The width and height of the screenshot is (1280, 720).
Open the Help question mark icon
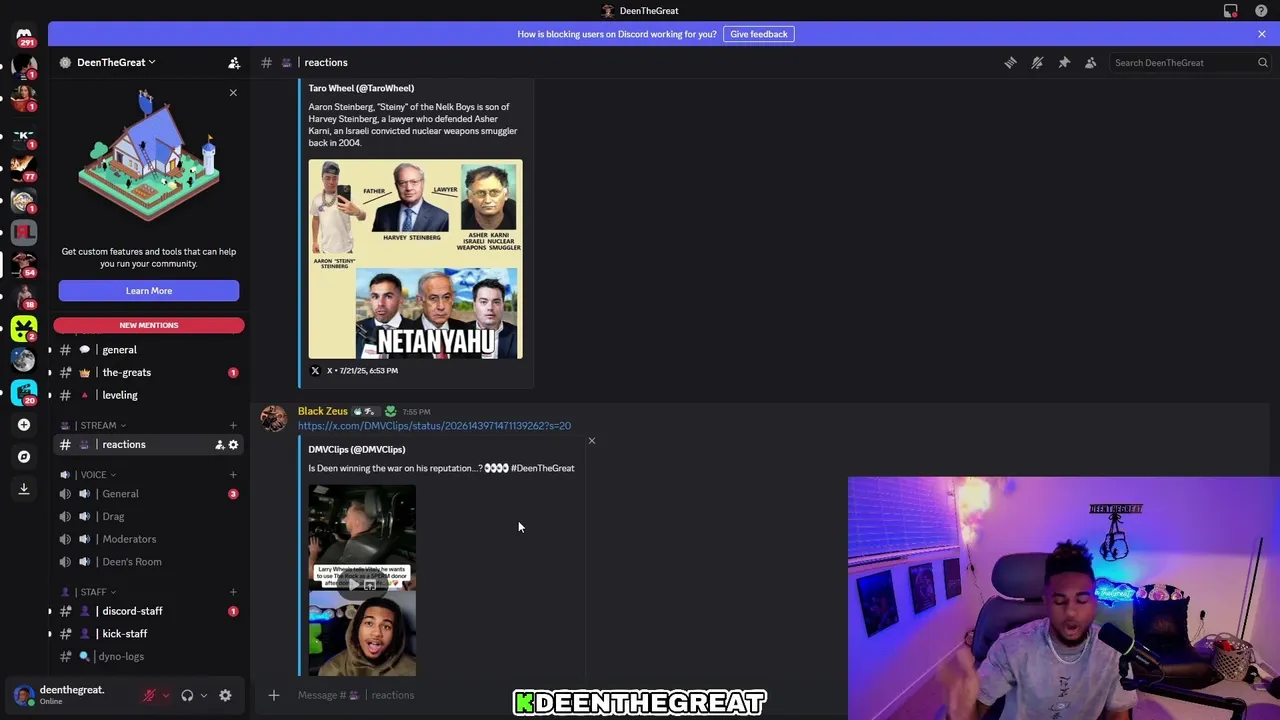click(x=1261, y=11)
